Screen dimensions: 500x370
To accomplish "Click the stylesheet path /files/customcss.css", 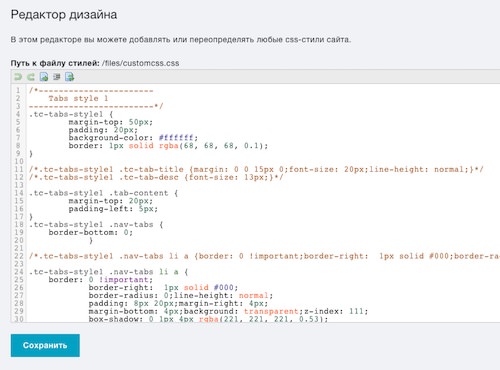I will [x=140, y=63].
